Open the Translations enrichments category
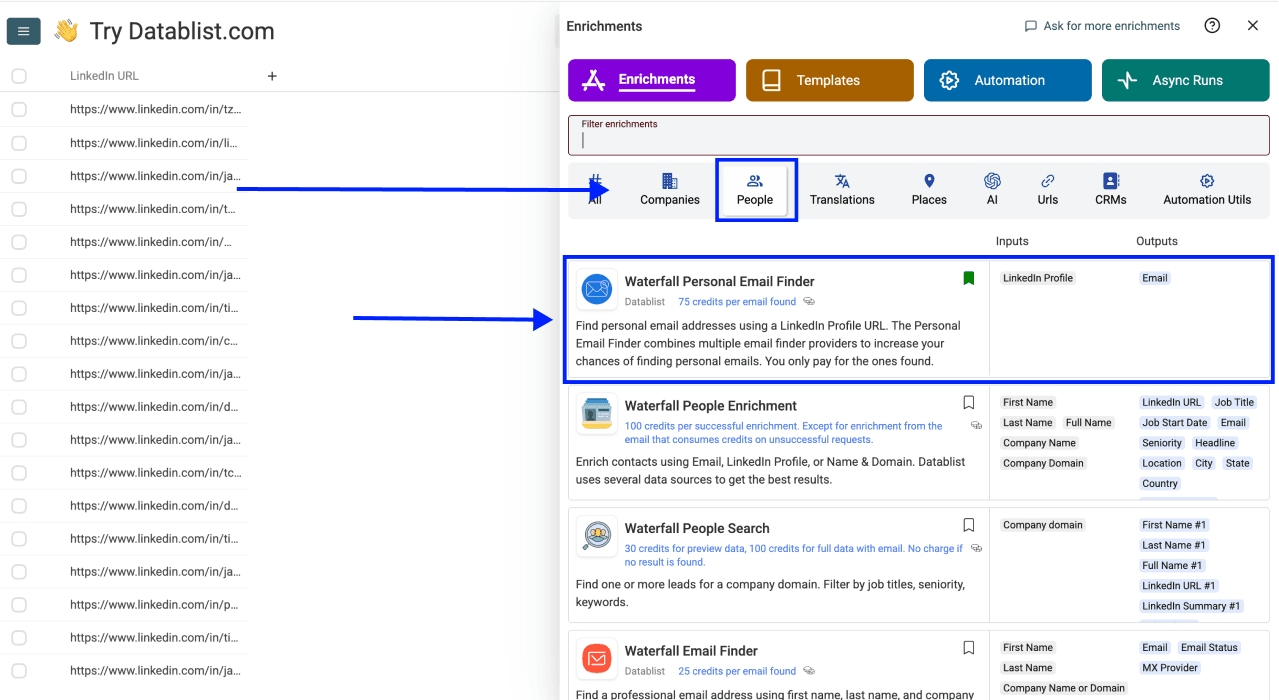The height and width of the screenshot is (700, 1279). (x=842, y=188)
